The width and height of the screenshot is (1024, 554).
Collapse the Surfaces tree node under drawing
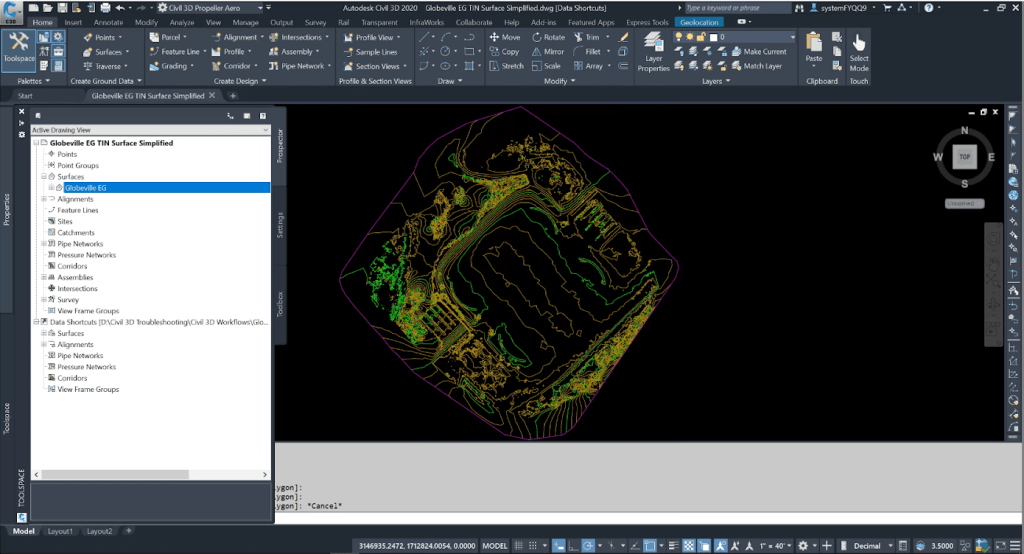click(x=44, y=176)
